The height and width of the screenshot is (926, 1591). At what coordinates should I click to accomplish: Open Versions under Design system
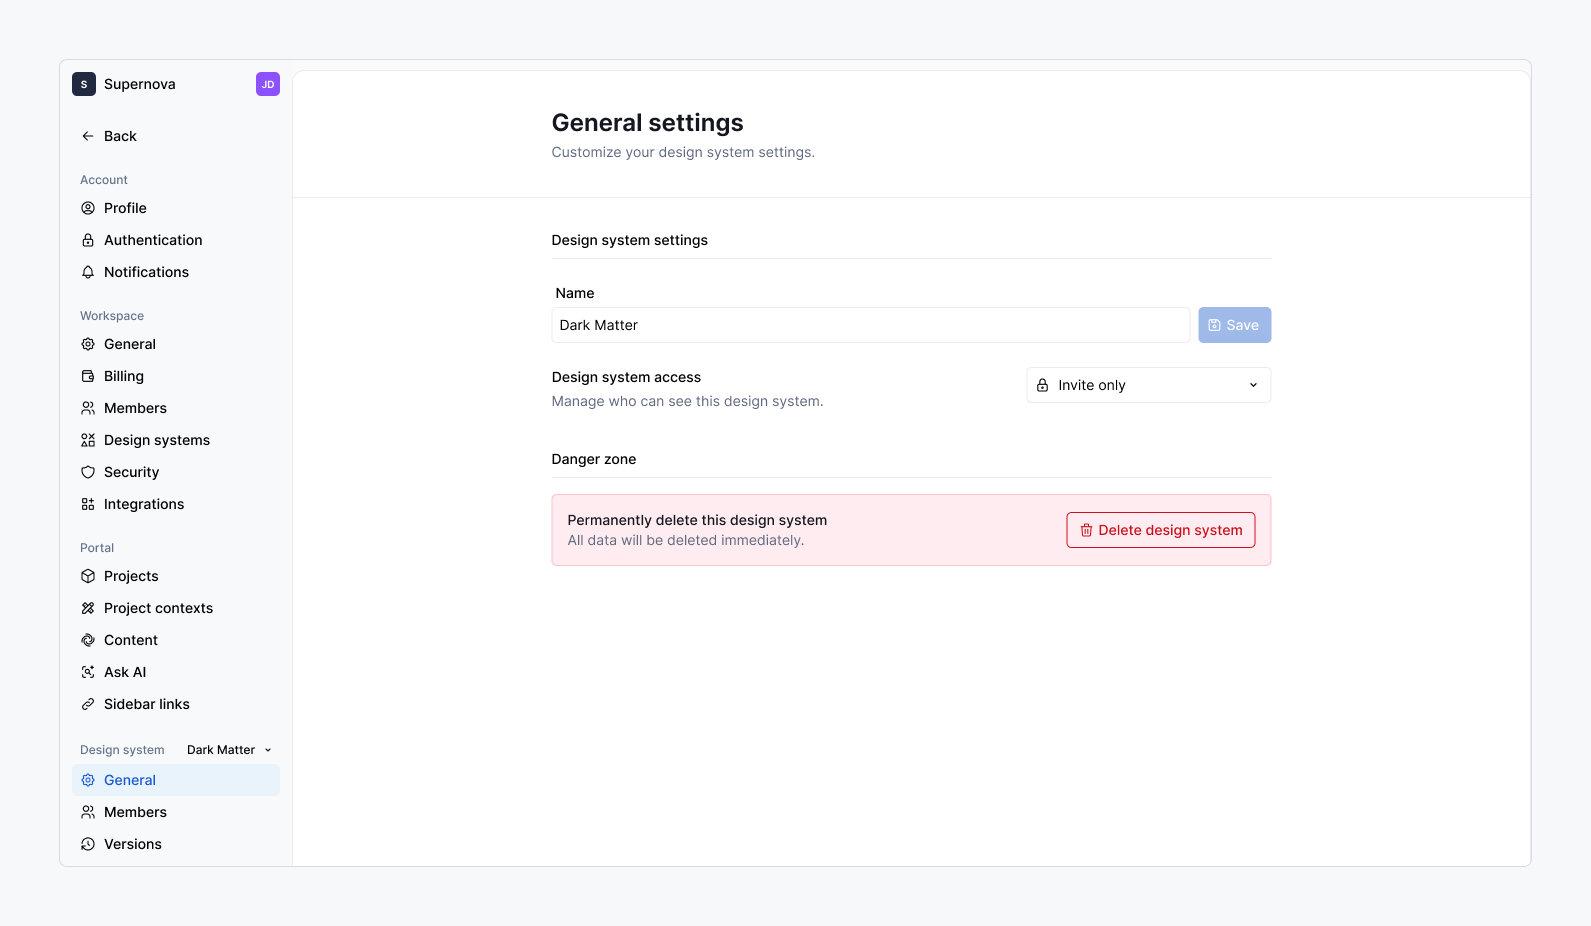(176, 844)
